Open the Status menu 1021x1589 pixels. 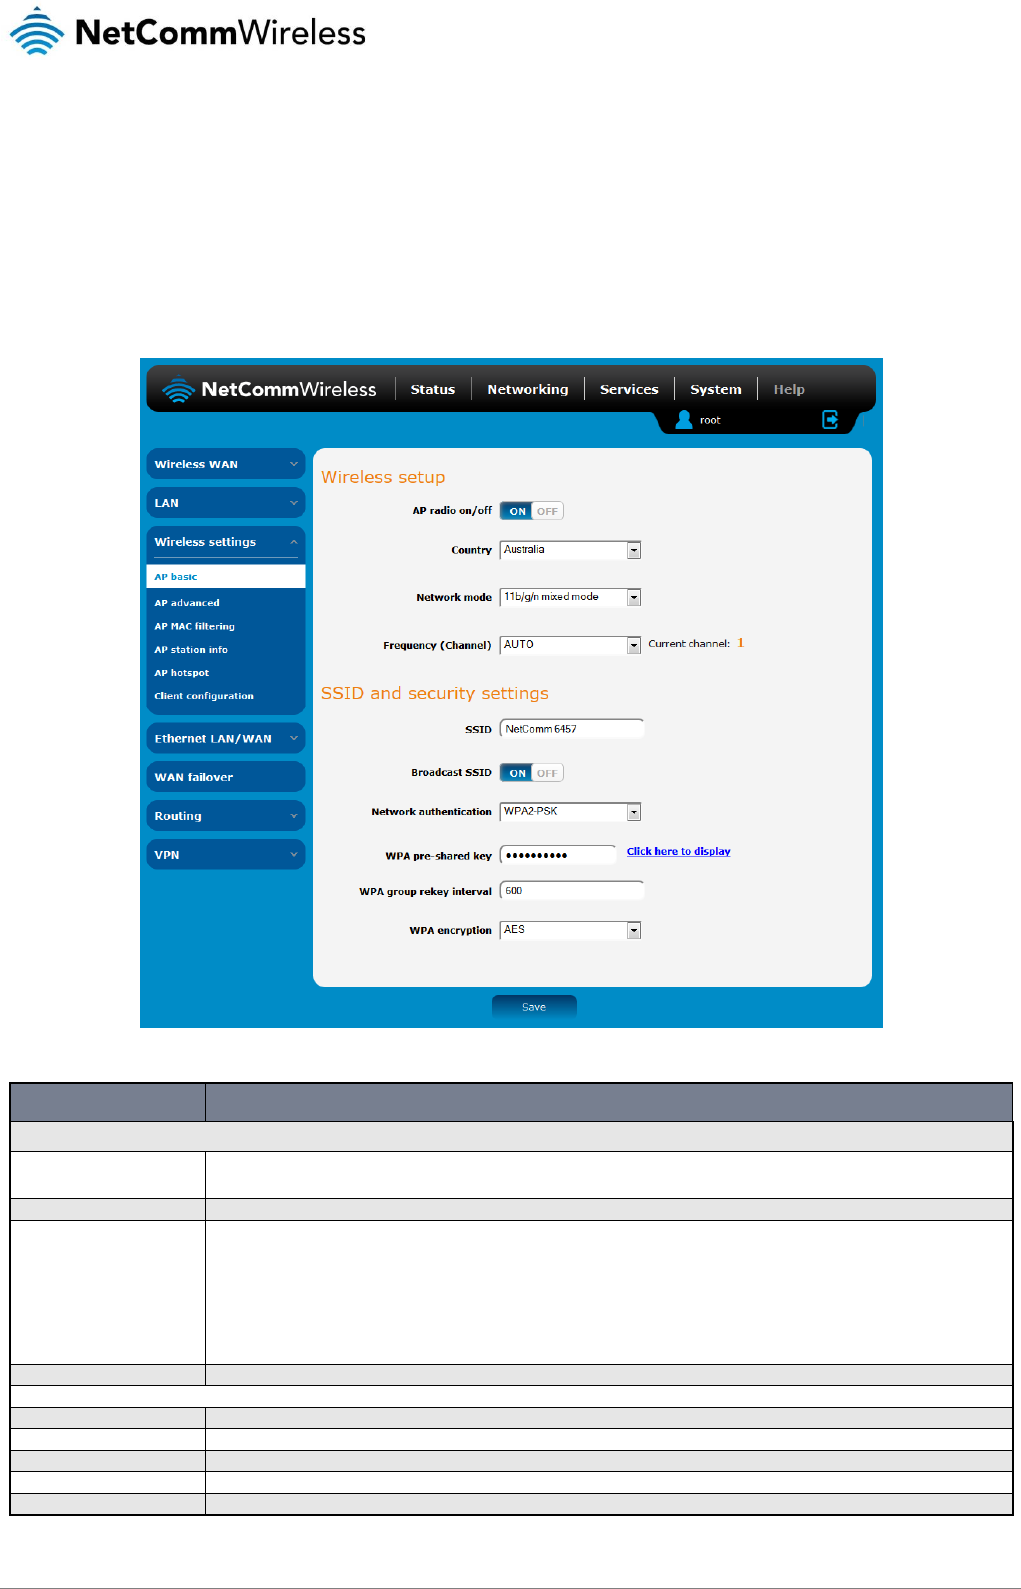pyautogui.click(x=433, y=389)
